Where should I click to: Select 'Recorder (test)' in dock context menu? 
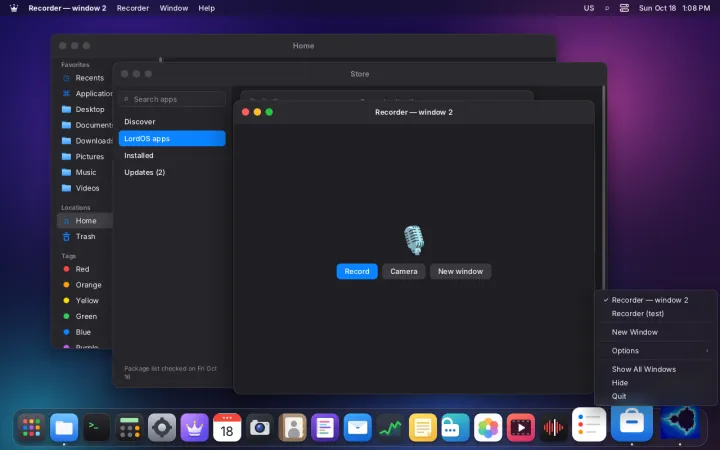pos(656,314)
